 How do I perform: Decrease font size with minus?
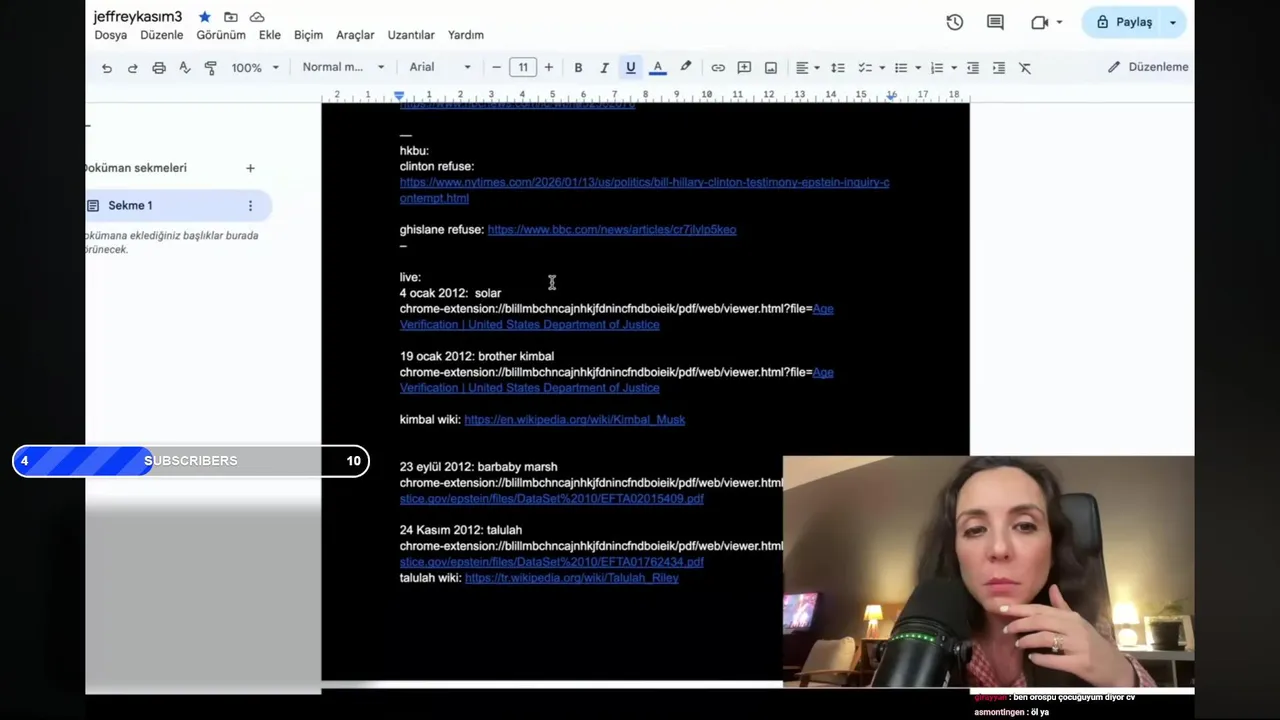point(497,67)
